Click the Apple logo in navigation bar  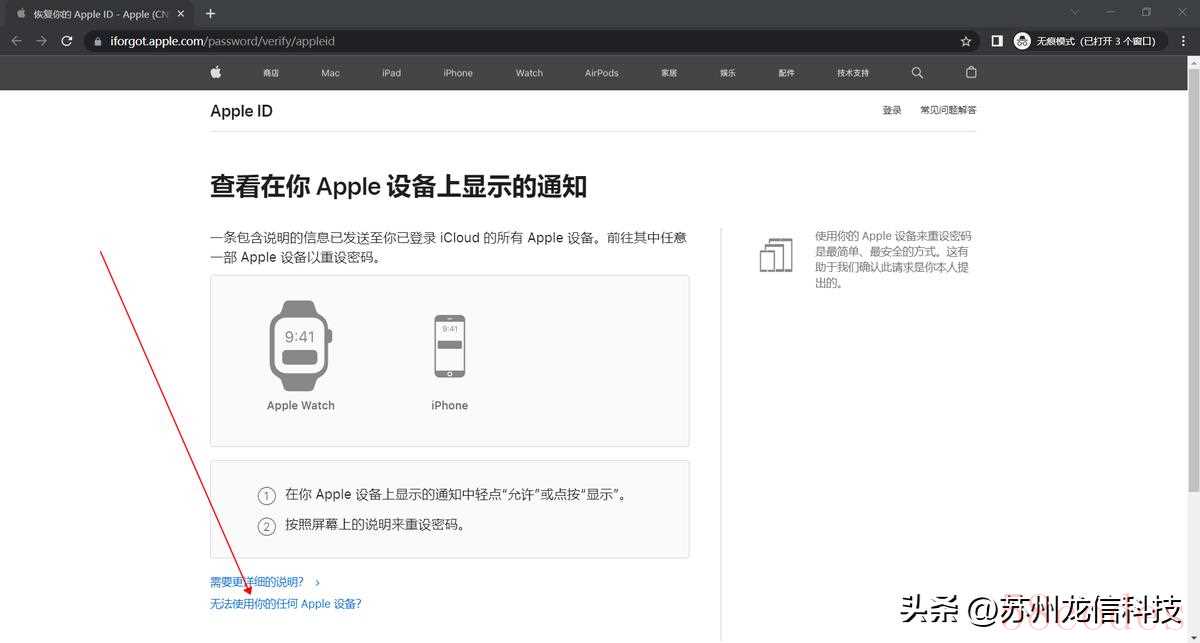215,72
